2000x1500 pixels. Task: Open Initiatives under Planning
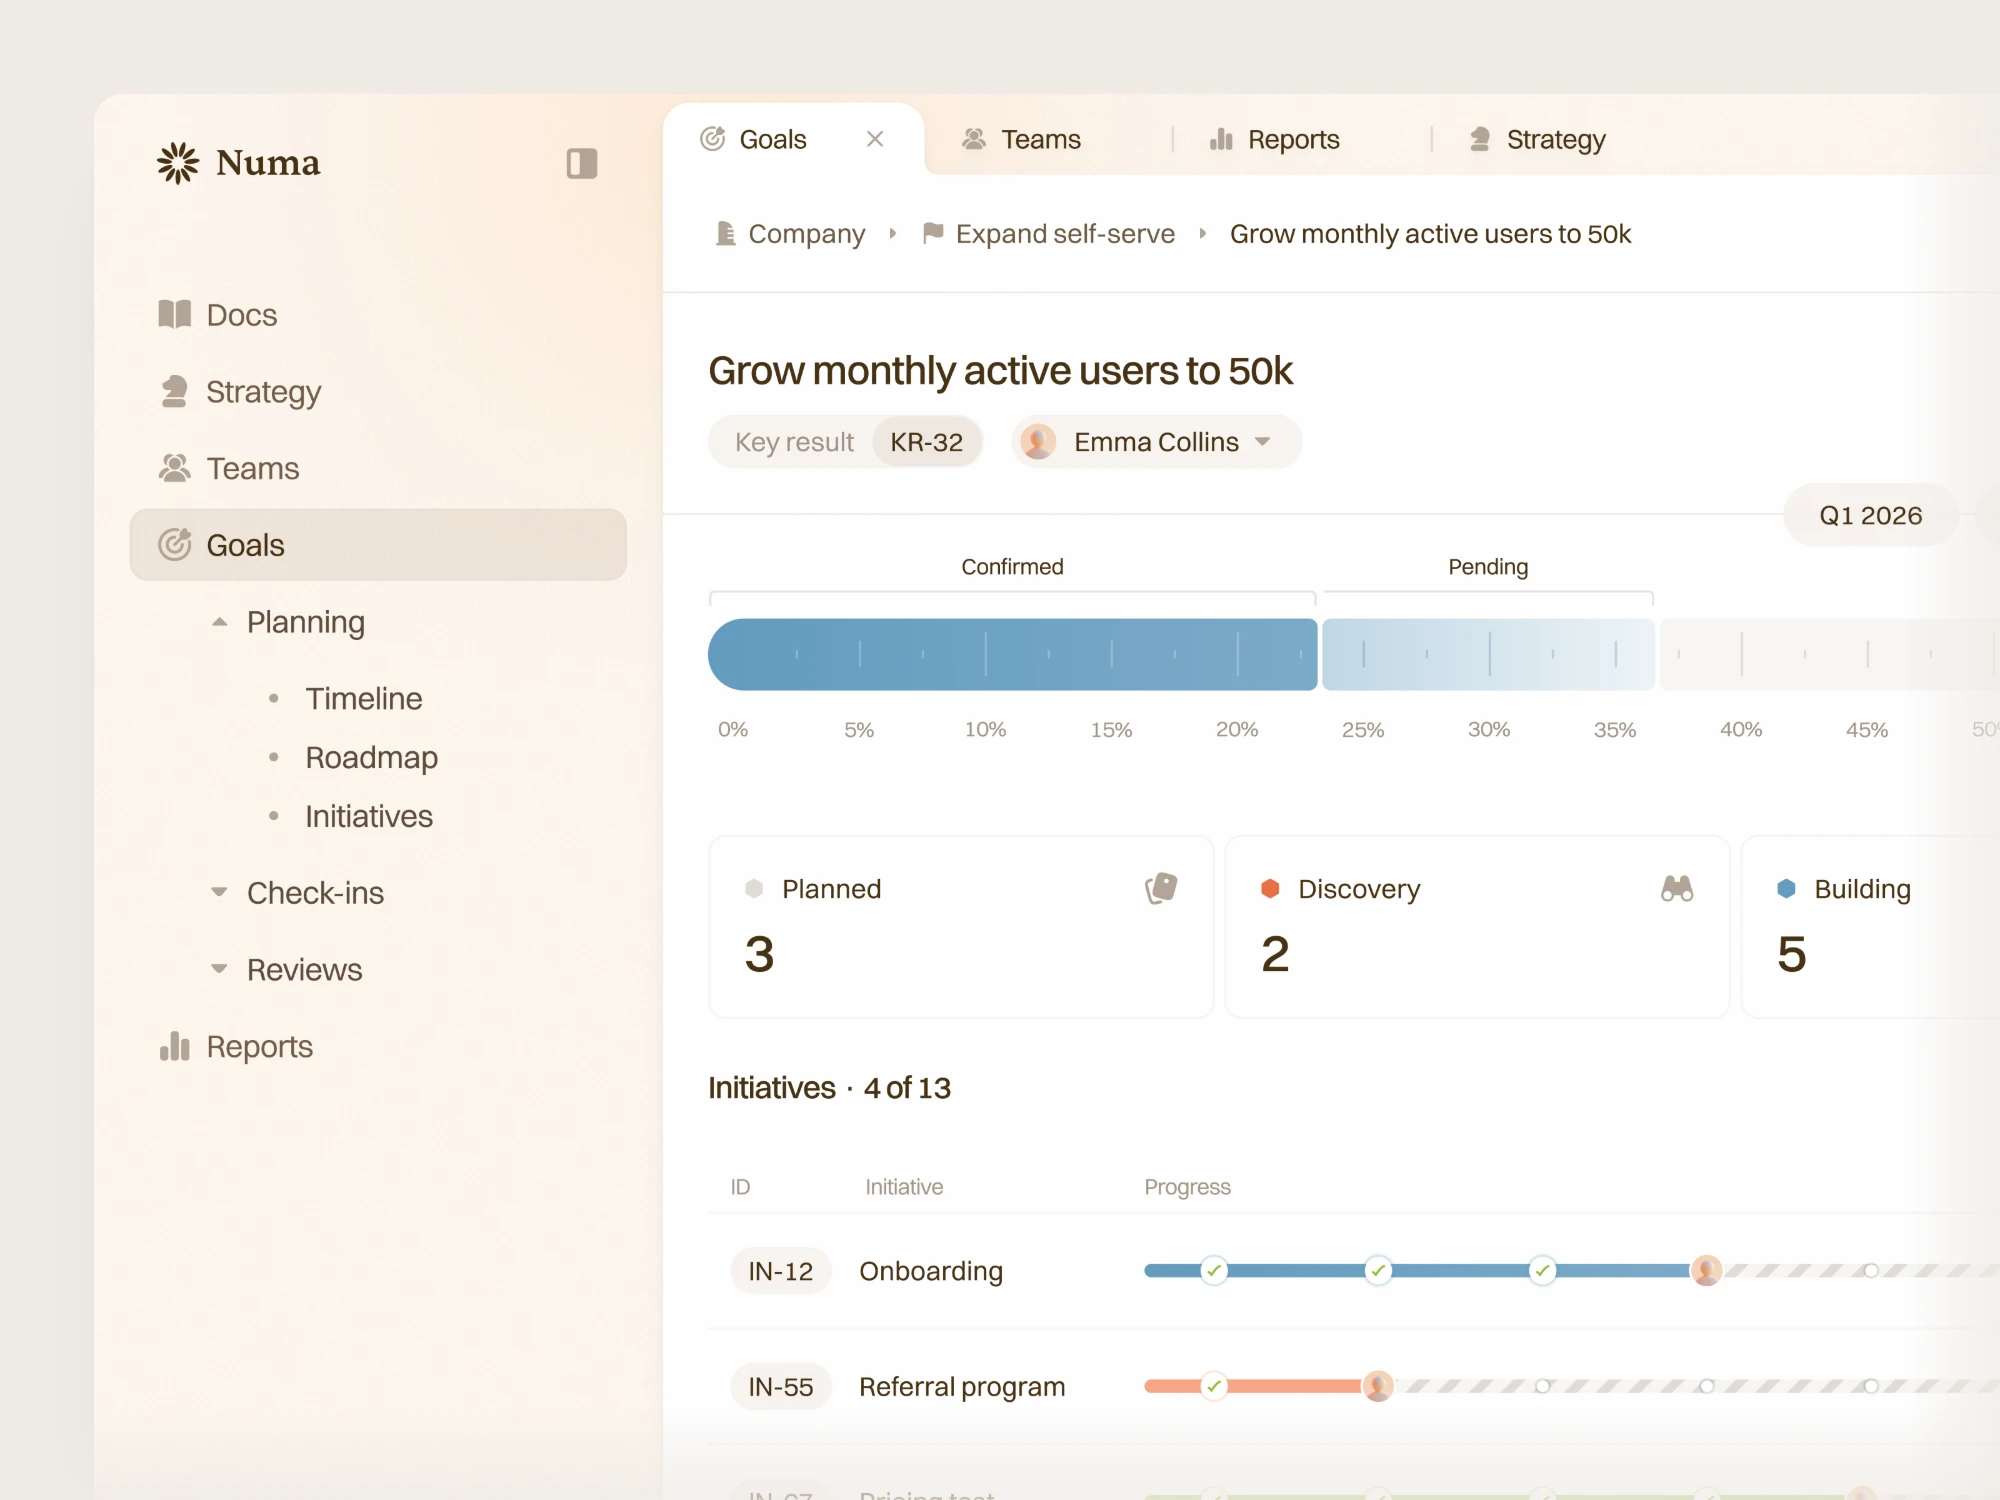369,816
